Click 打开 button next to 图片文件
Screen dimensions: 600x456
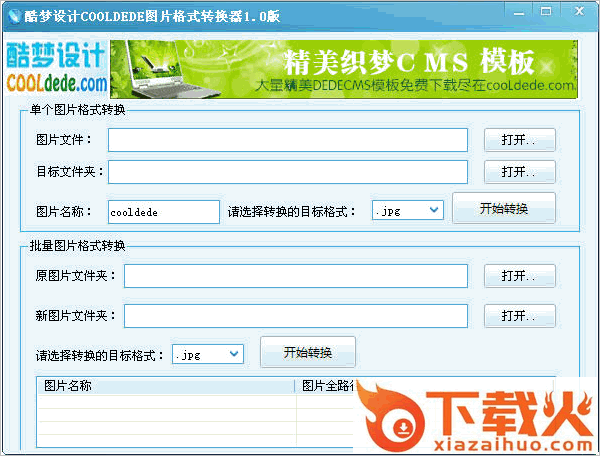coord(520,140)
